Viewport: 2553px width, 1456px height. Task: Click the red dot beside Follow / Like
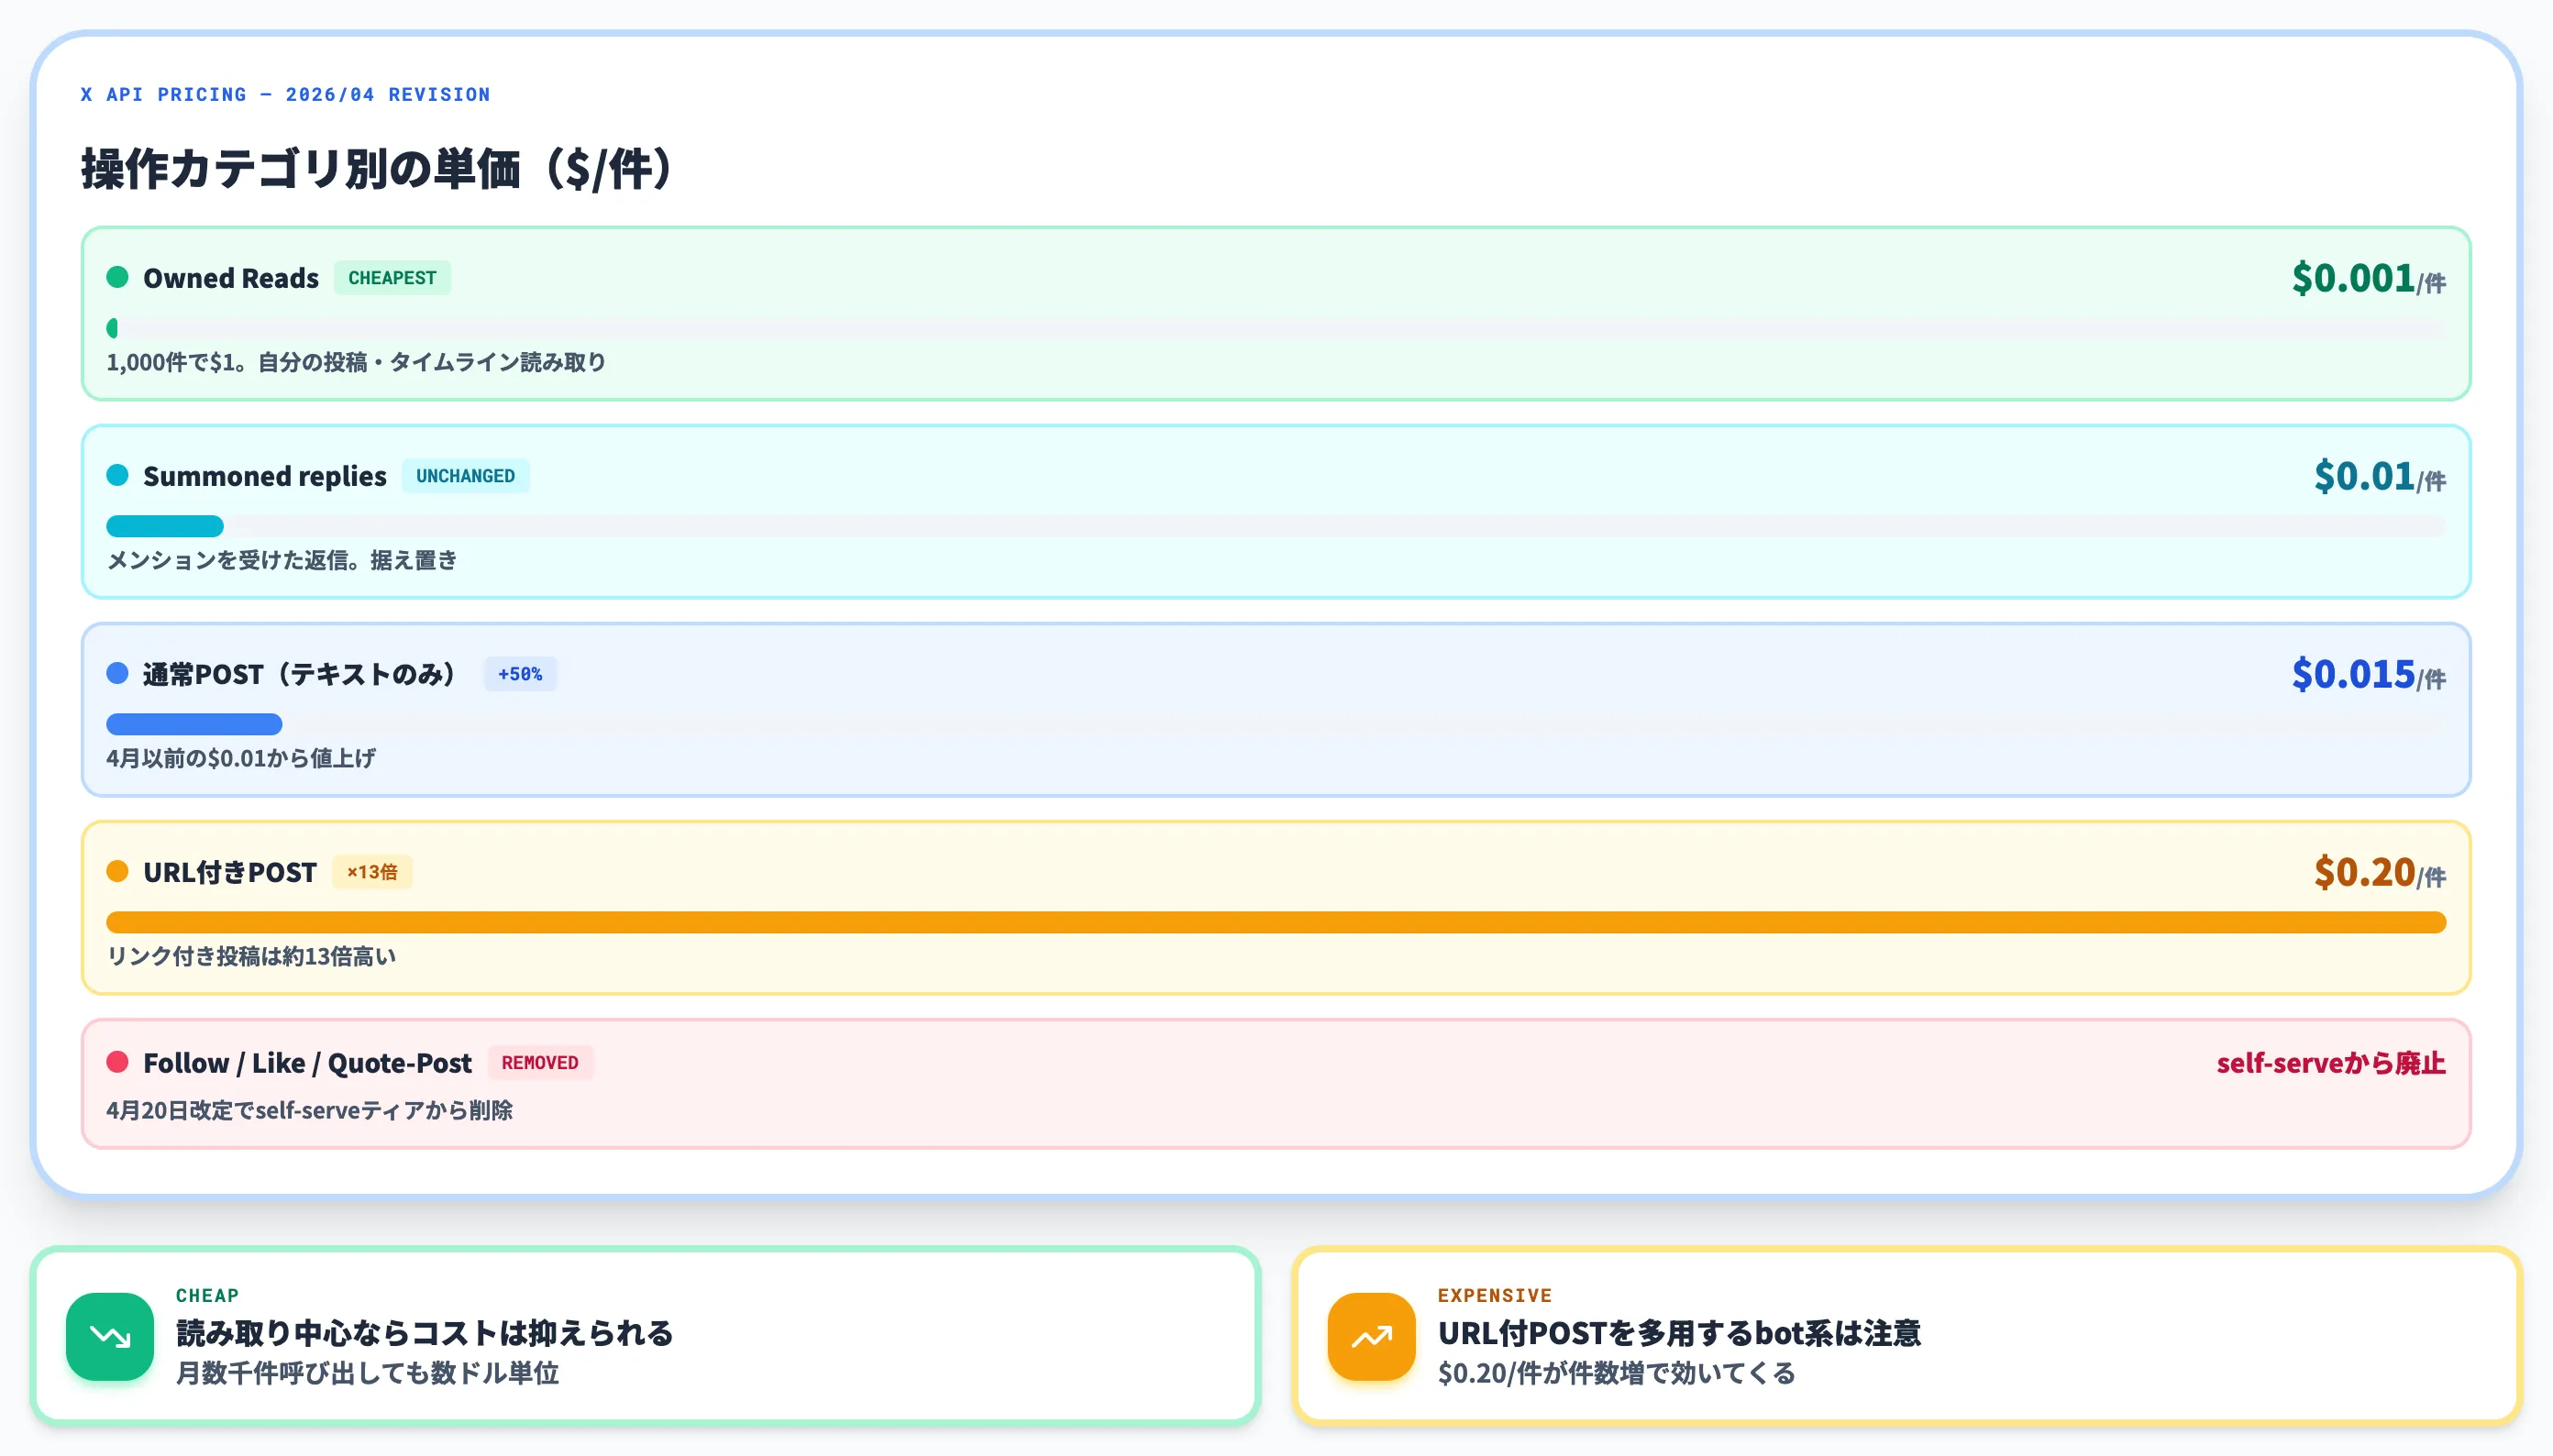click(x=117, y=1062)
